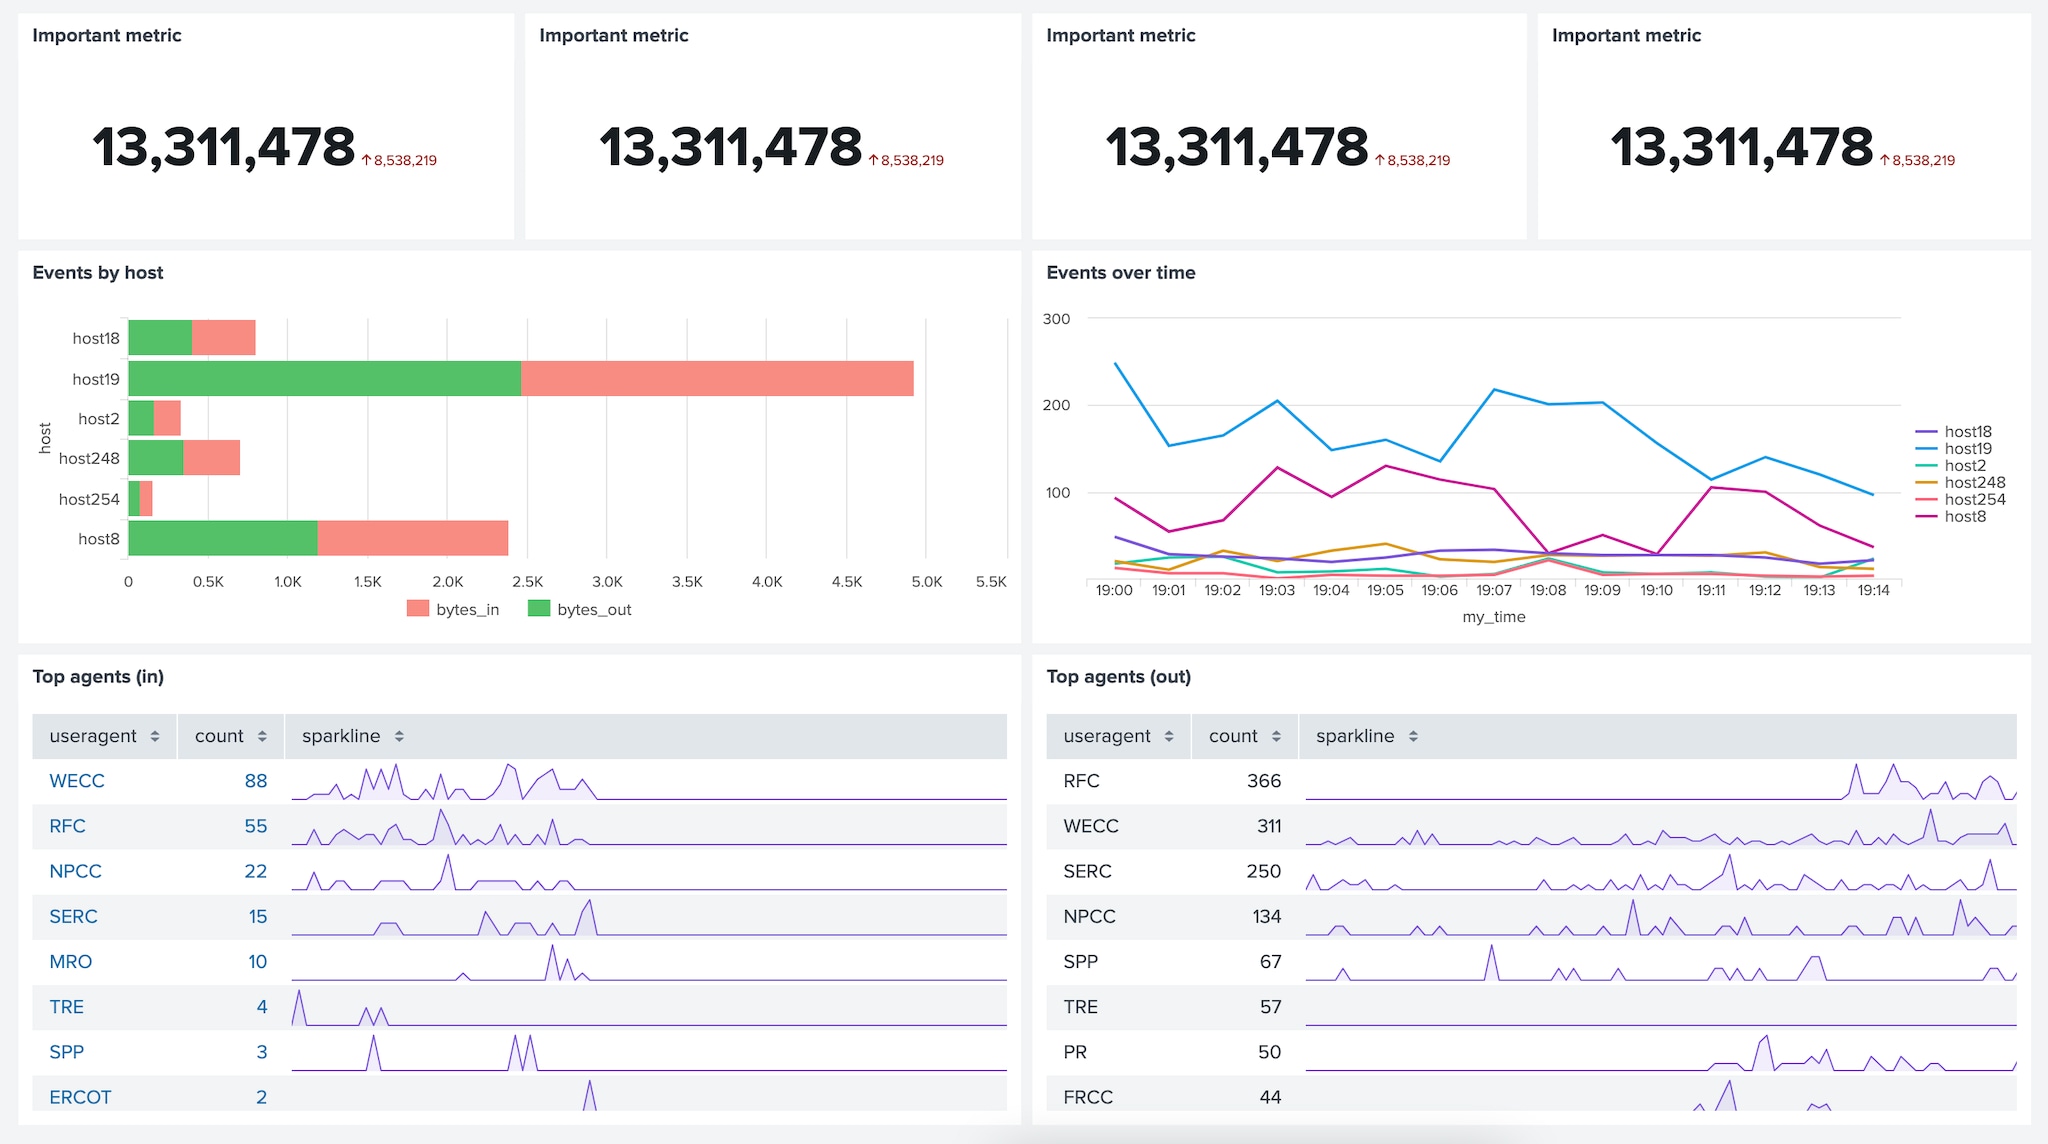Click the bytes_in legend color swatch
The width and height of the screenshot is (2048, 1144).
(418, 608)
